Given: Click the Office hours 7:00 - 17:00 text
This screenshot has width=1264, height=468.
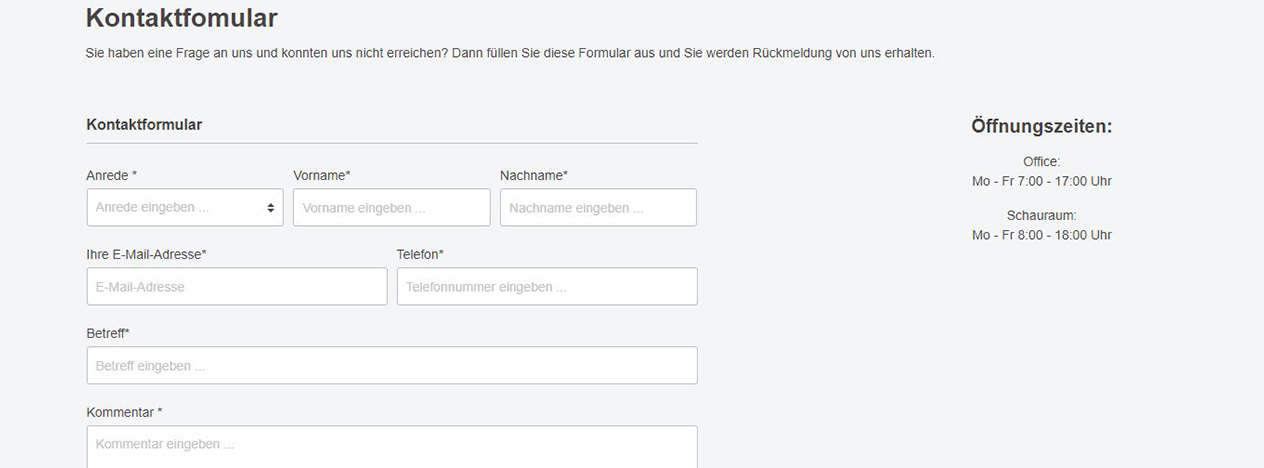Looking at the screenshot, I should (x=1041, y=181).
